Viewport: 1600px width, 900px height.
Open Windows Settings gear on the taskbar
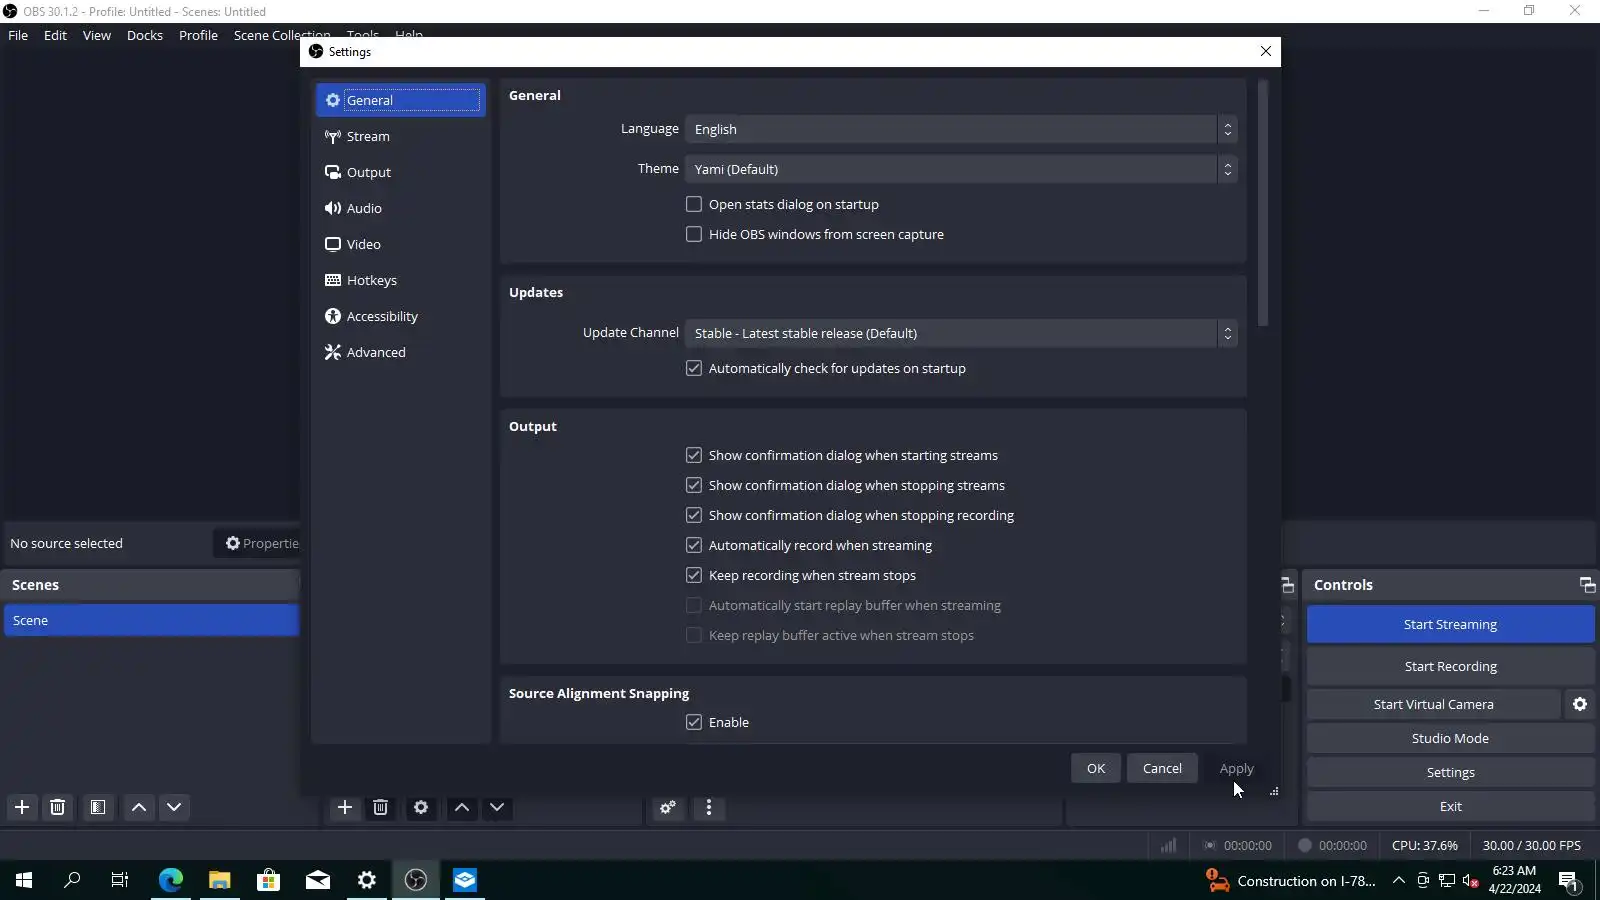tap(367, 880)
